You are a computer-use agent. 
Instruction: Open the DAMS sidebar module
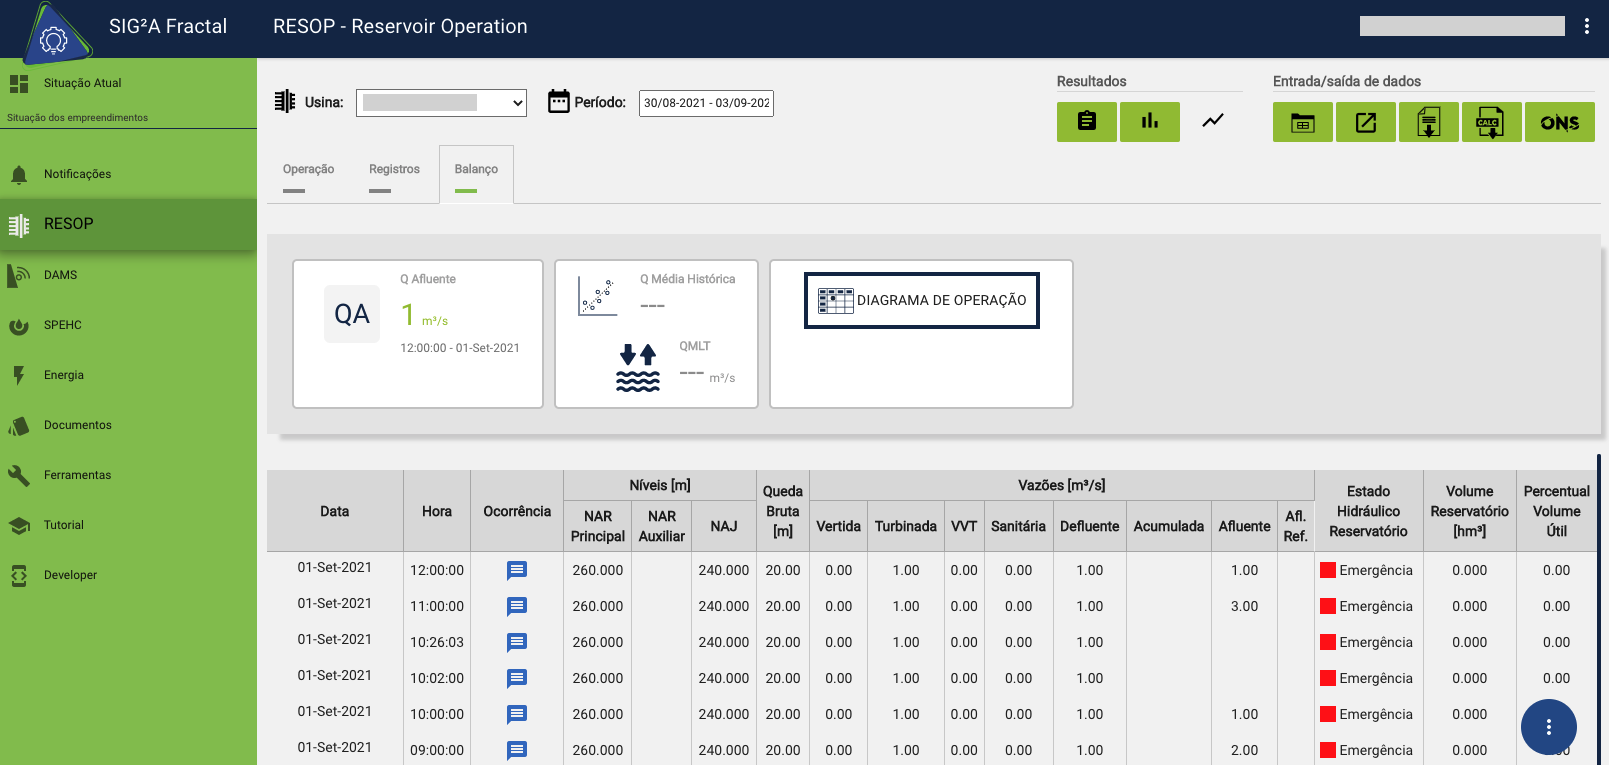60,275
